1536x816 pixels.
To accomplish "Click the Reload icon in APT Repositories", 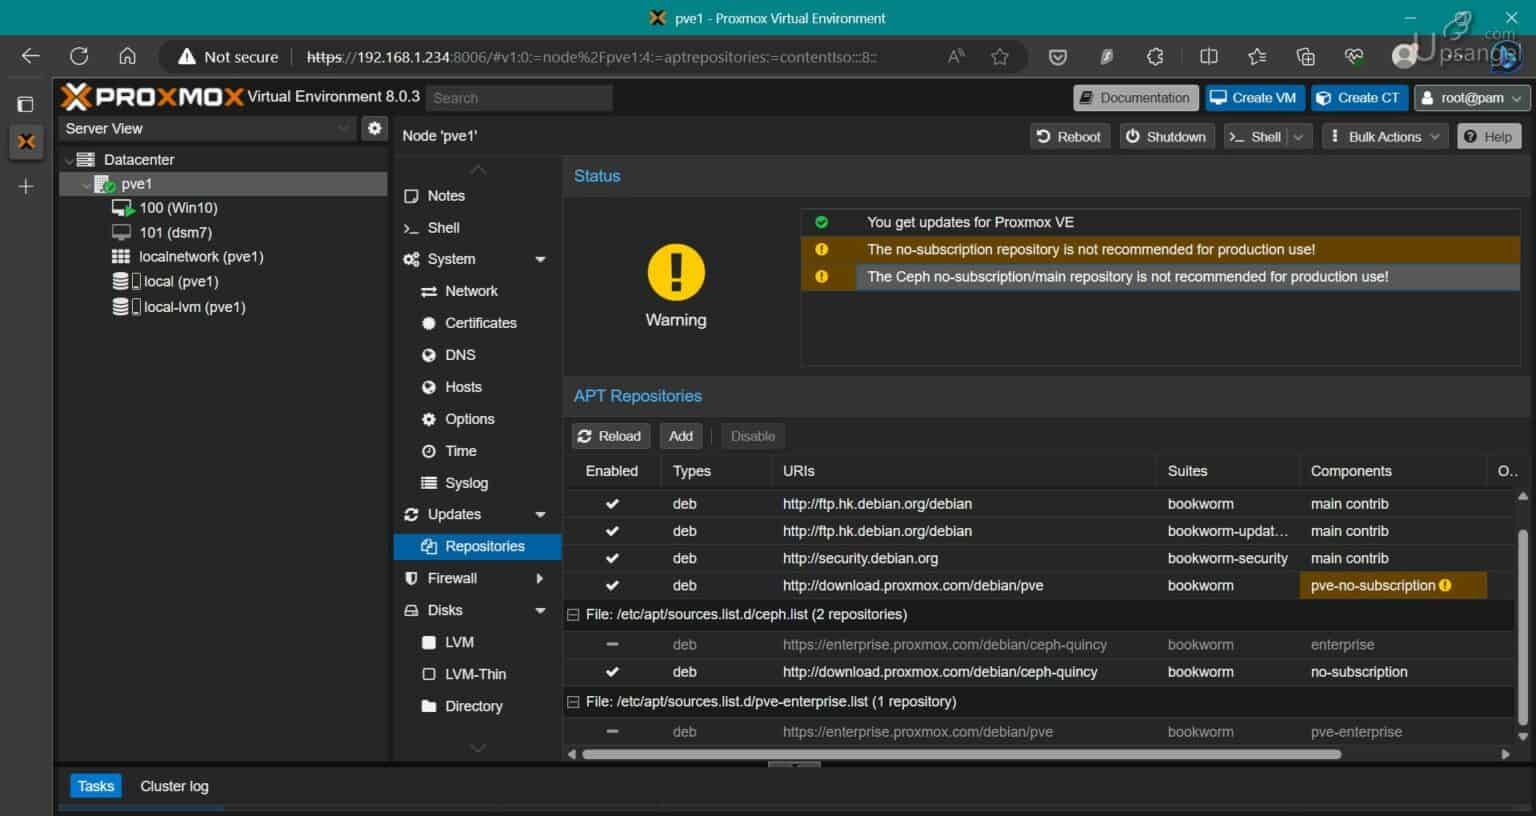I will [587, 435].
